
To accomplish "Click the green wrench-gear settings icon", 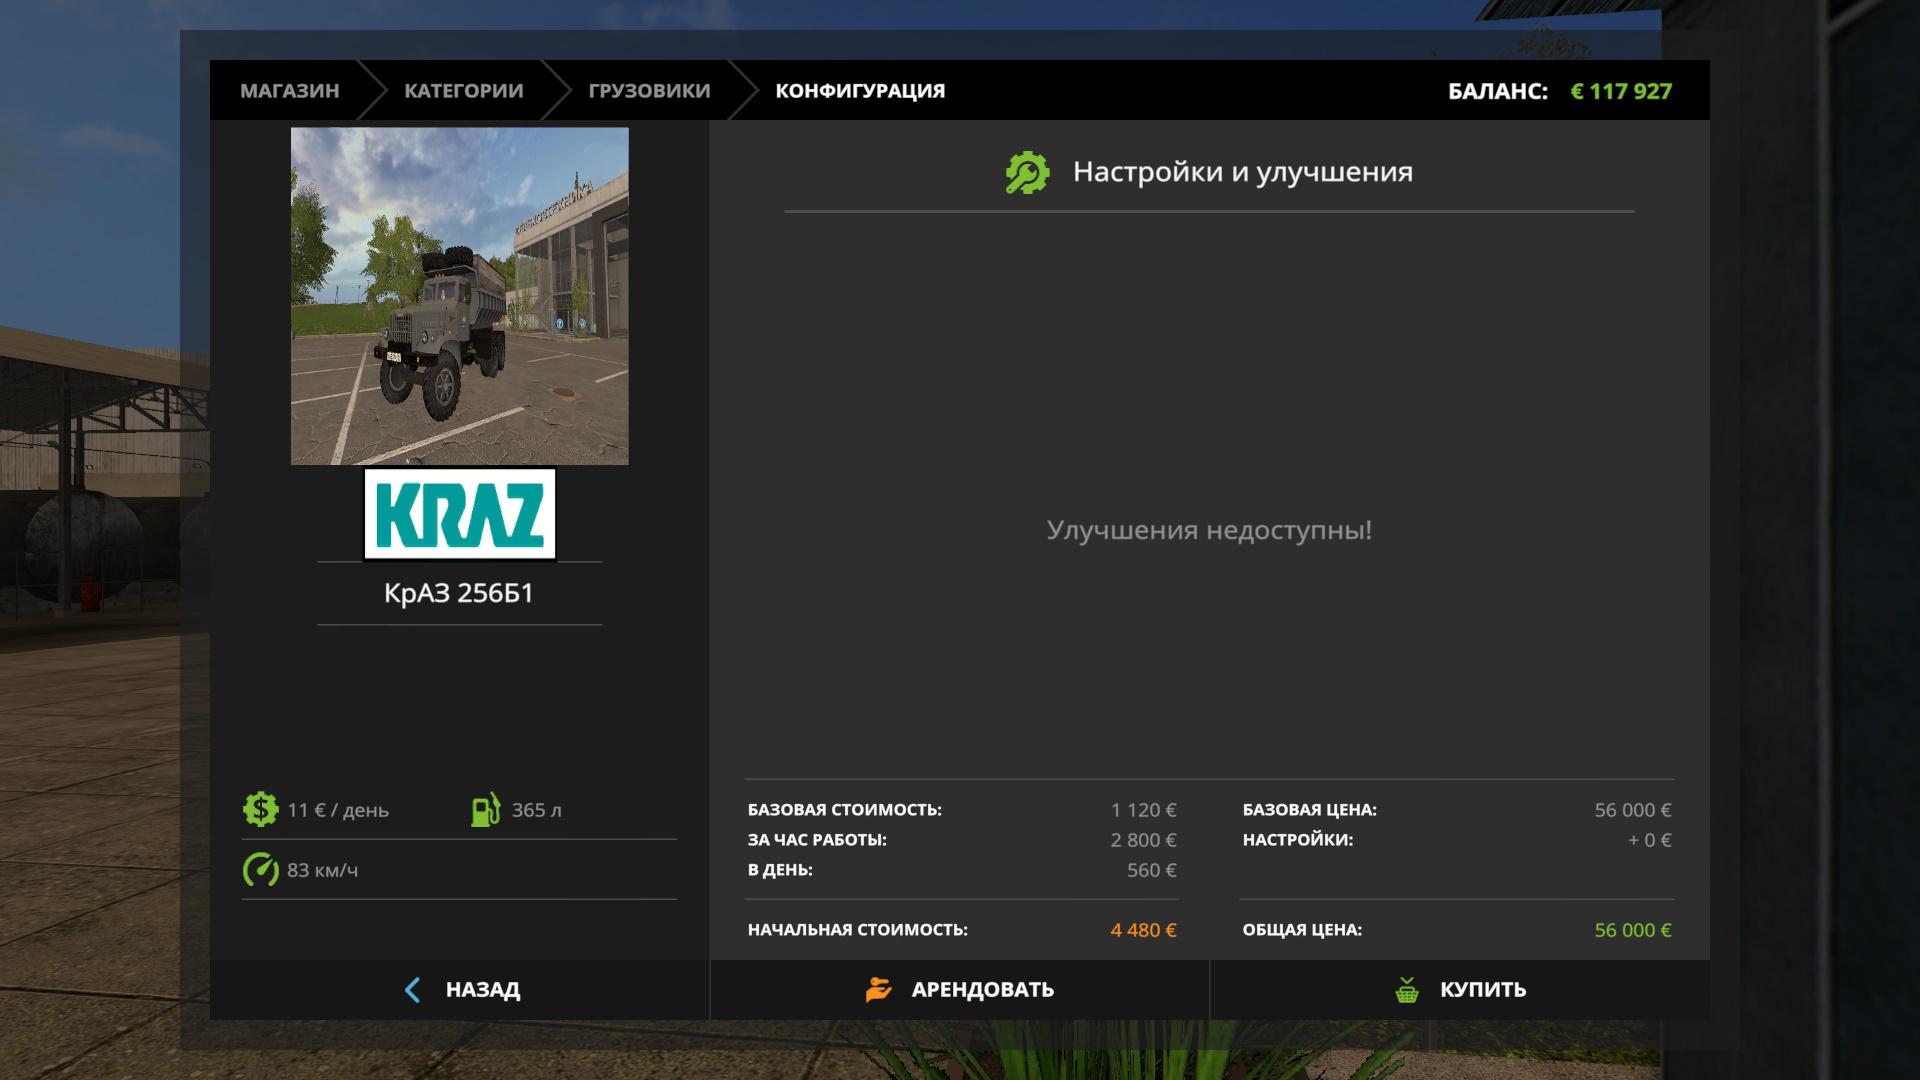I will (x=1027, y=173).
